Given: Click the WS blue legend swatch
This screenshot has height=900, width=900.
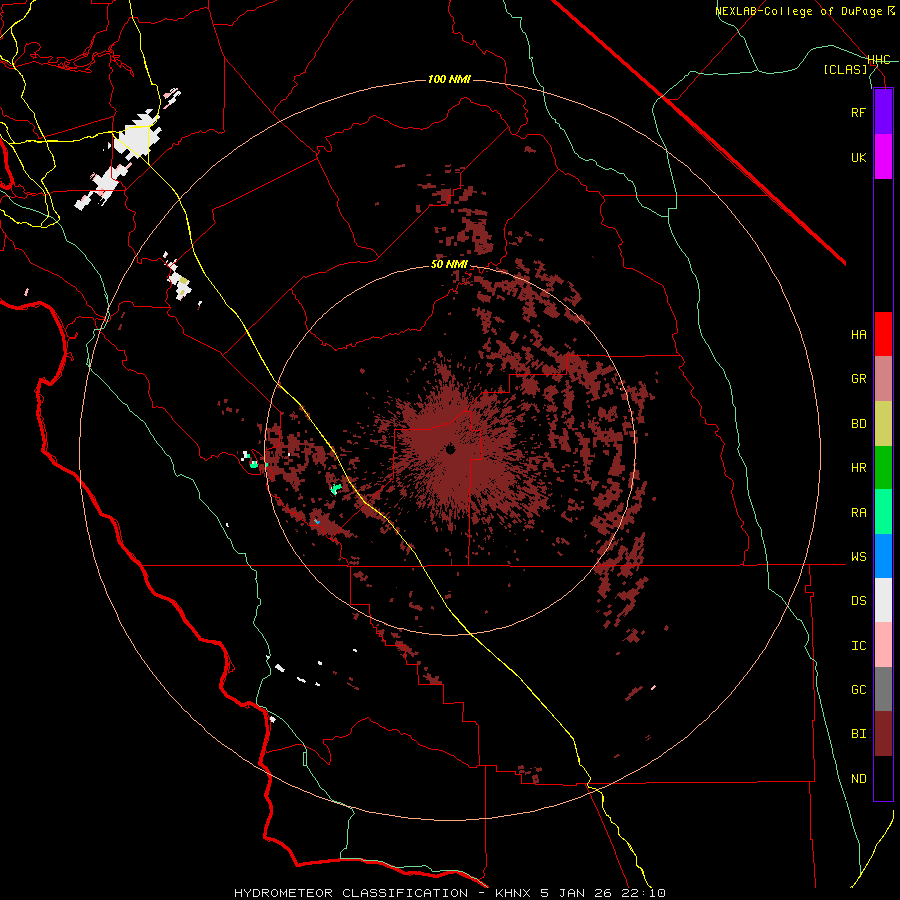Looking at the screenshot, I should (x=883, y=556).
